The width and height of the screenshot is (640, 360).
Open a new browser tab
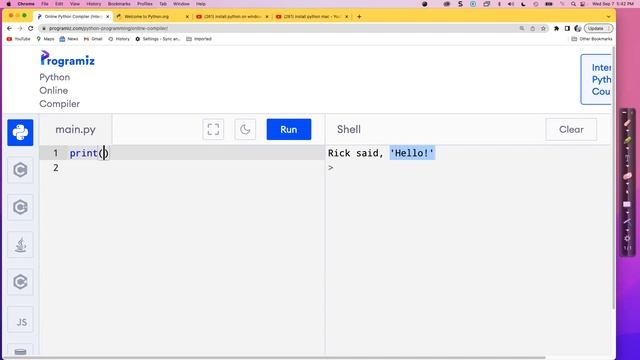click(359, 17)
